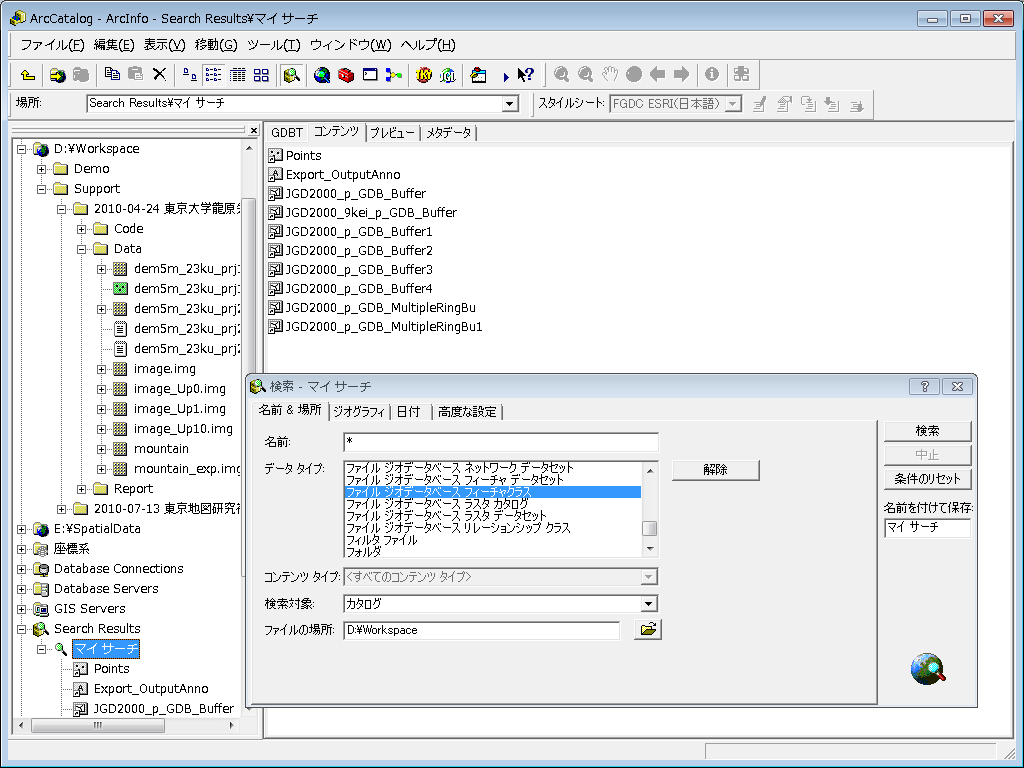Open the red ArcToolbox icon

[x=345, y=75]
